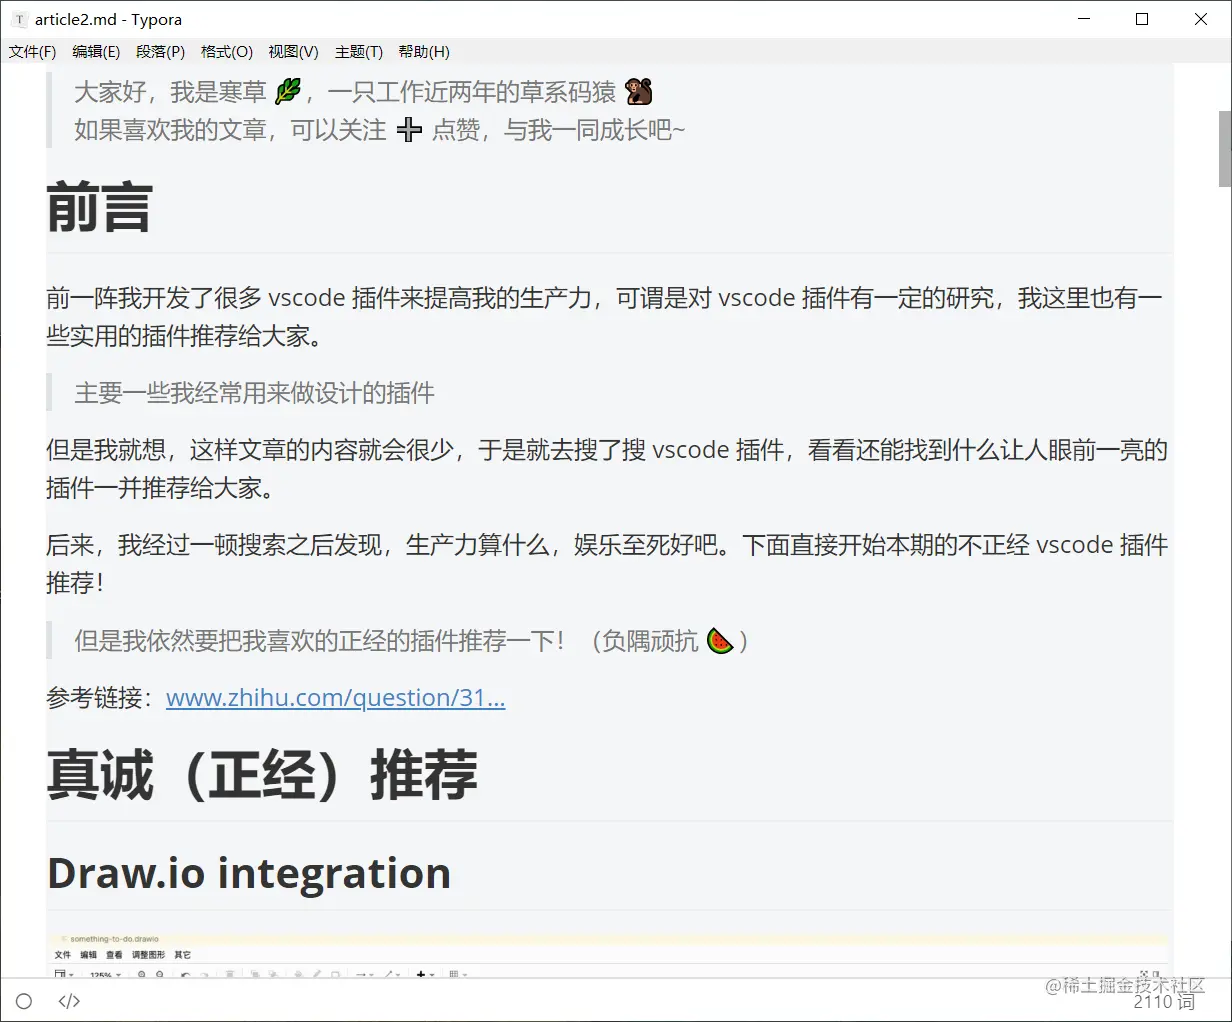Viewport: 1232px width, 1022px height.
Task: Click the 真诚（正经）推荐 heading
Action: (262, 775)
